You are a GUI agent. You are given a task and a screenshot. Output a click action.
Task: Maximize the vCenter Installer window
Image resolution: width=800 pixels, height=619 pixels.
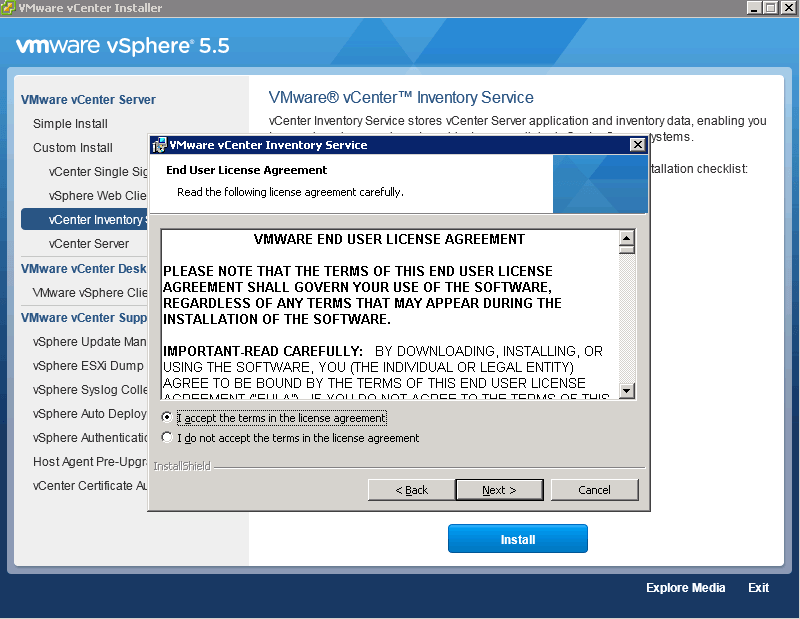771,8
